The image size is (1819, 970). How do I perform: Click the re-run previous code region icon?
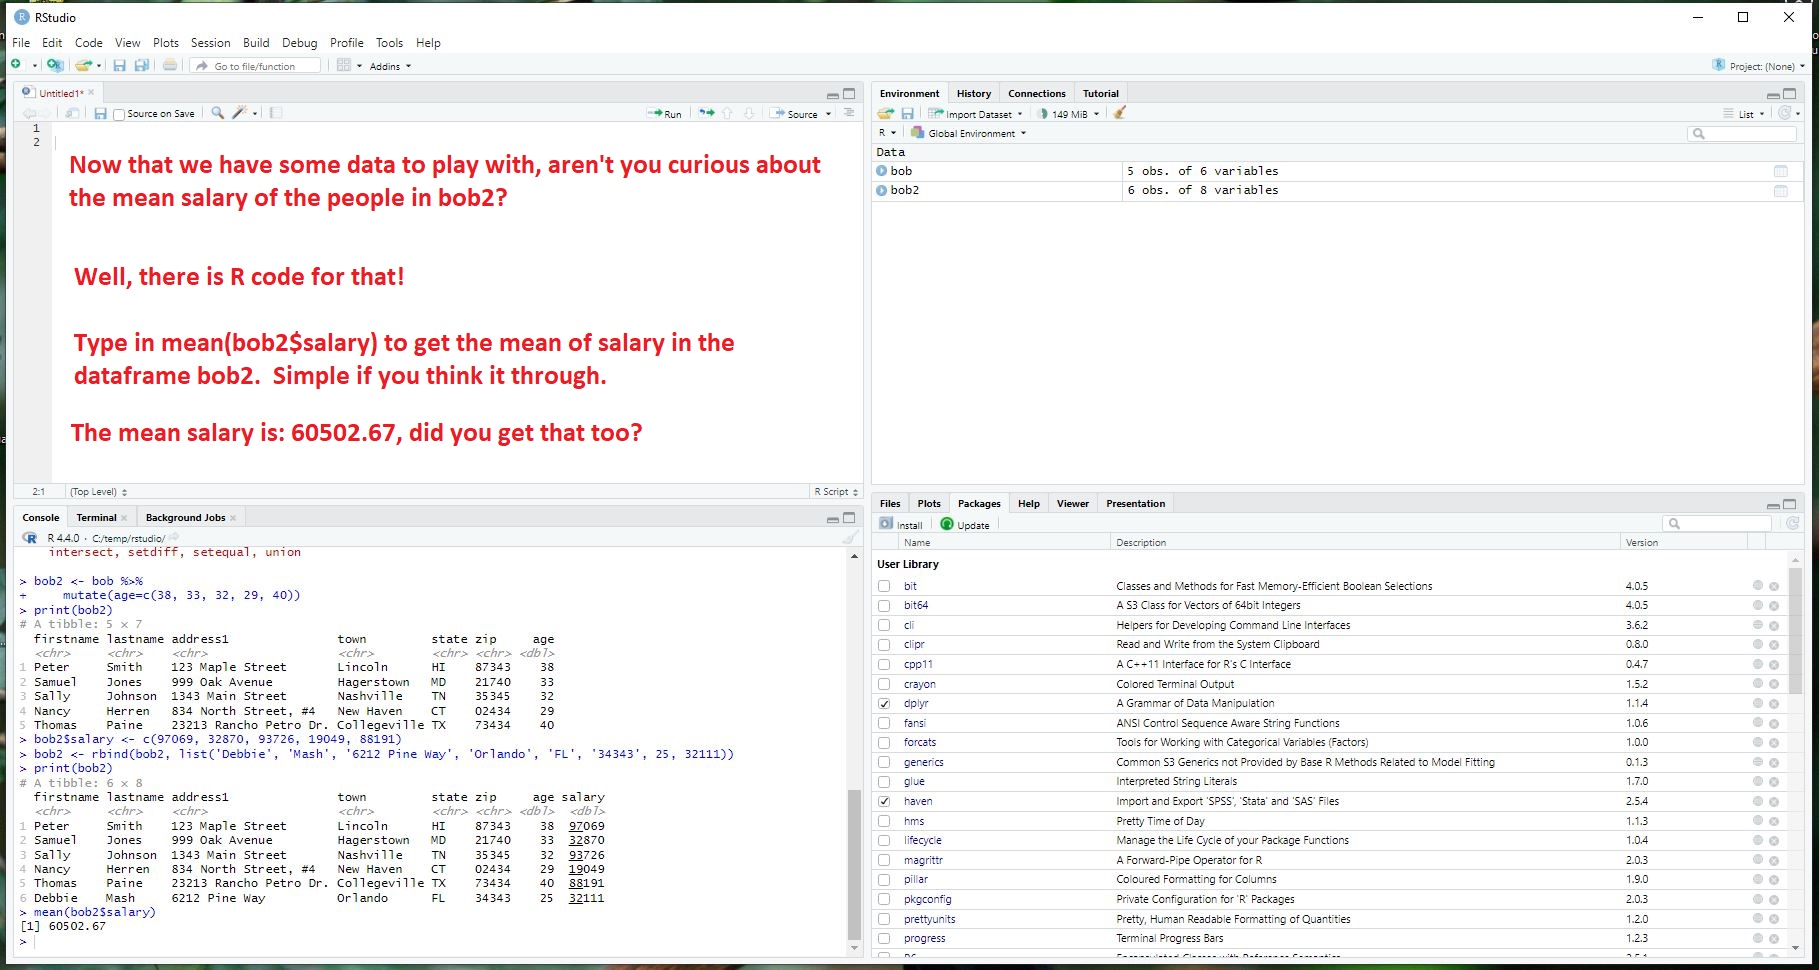pos(706,114)
